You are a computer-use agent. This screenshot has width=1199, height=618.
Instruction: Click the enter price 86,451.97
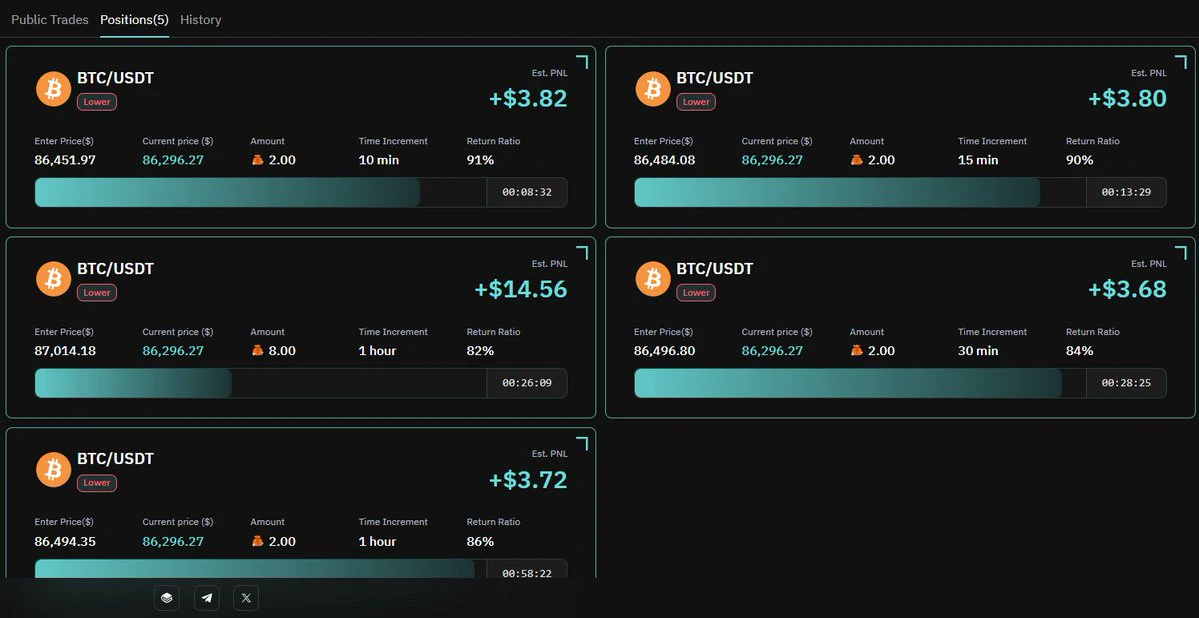tap(65, 160)
